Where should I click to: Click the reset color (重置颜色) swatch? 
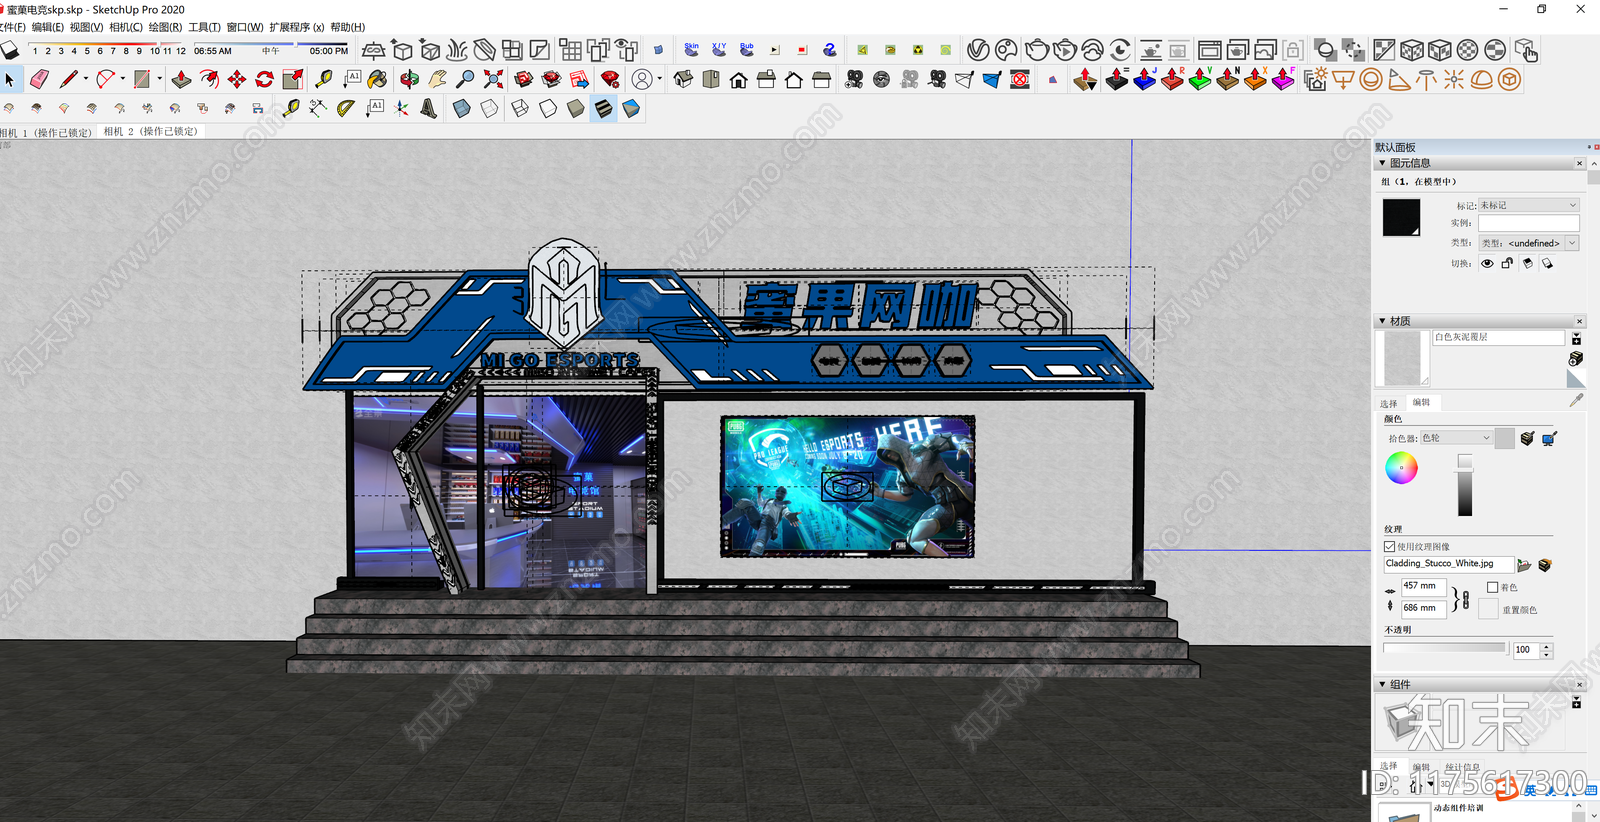point(1488,609)
